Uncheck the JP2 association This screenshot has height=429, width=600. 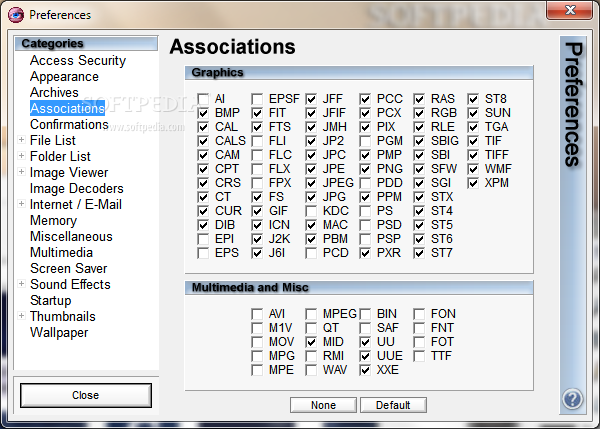point(311,141)
